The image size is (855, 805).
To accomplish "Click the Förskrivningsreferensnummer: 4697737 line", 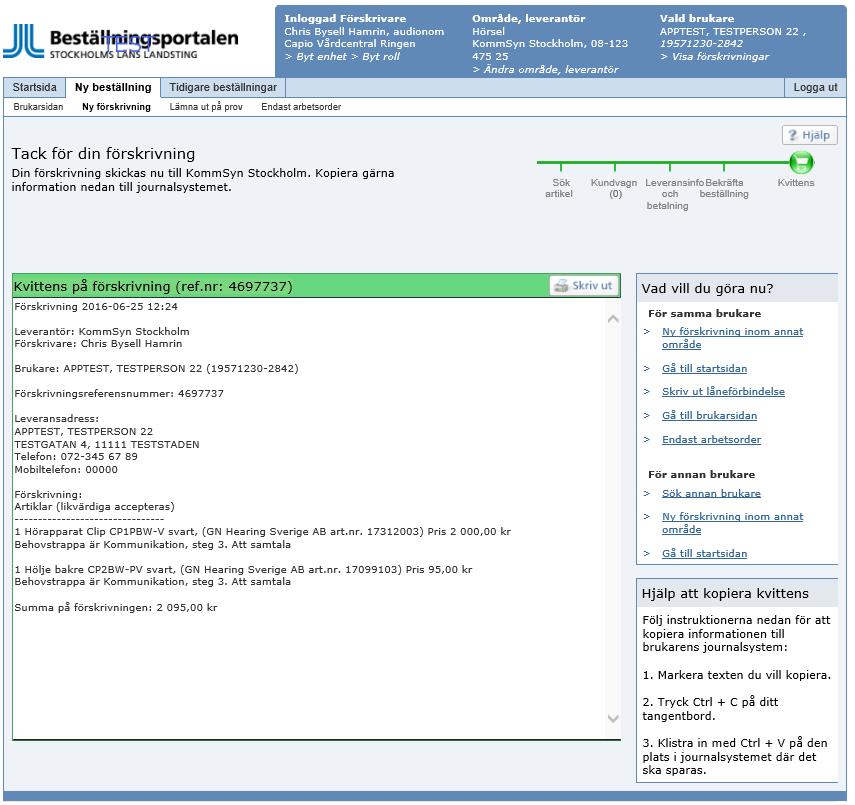I will (x=119, y=393).
